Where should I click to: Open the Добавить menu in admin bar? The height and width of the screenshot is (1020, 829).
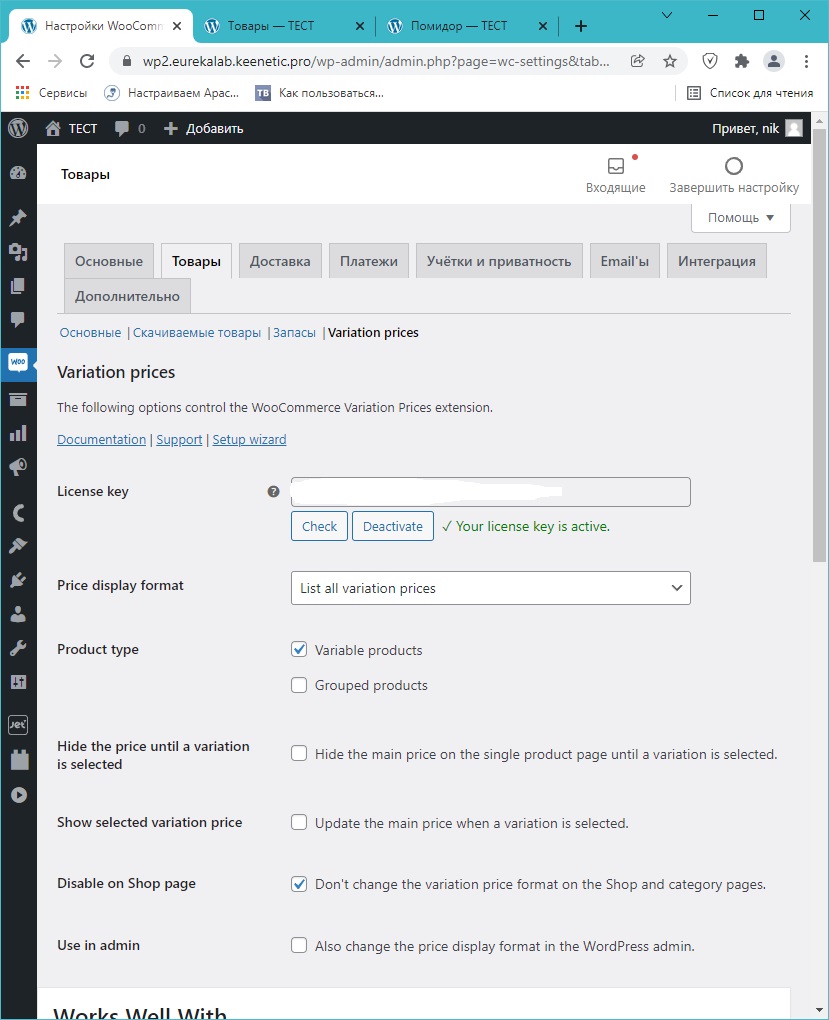point(203,128)
